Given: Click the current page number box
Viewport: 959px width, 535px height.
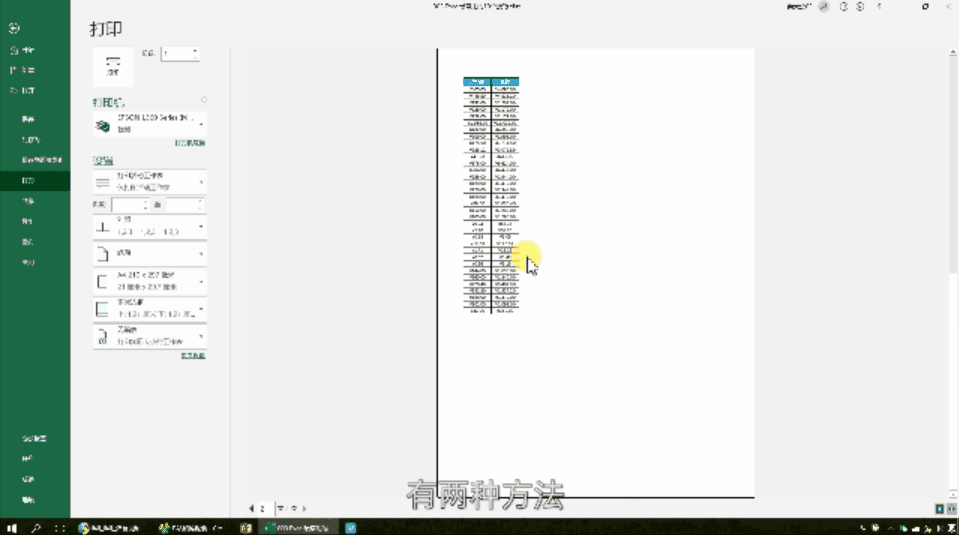Looking at the screenshot, I should click(265, 509).
